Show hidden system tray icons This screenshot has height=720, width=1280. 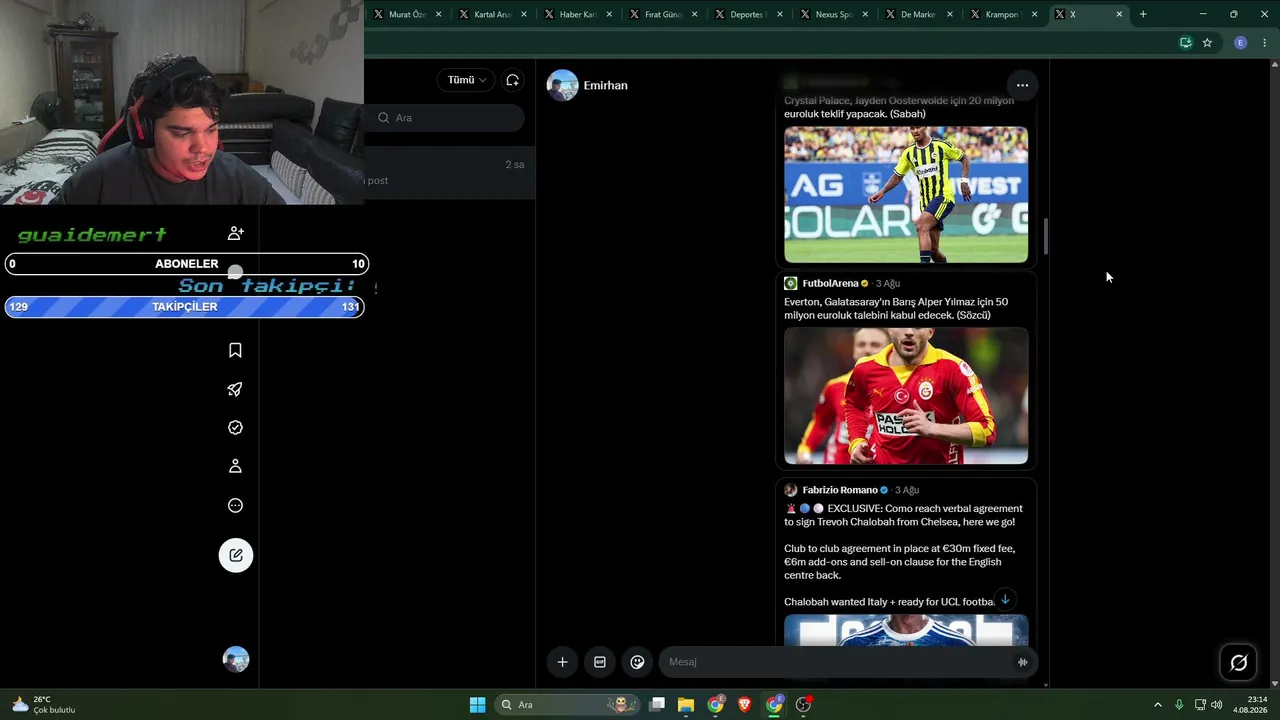point(1158,705)
